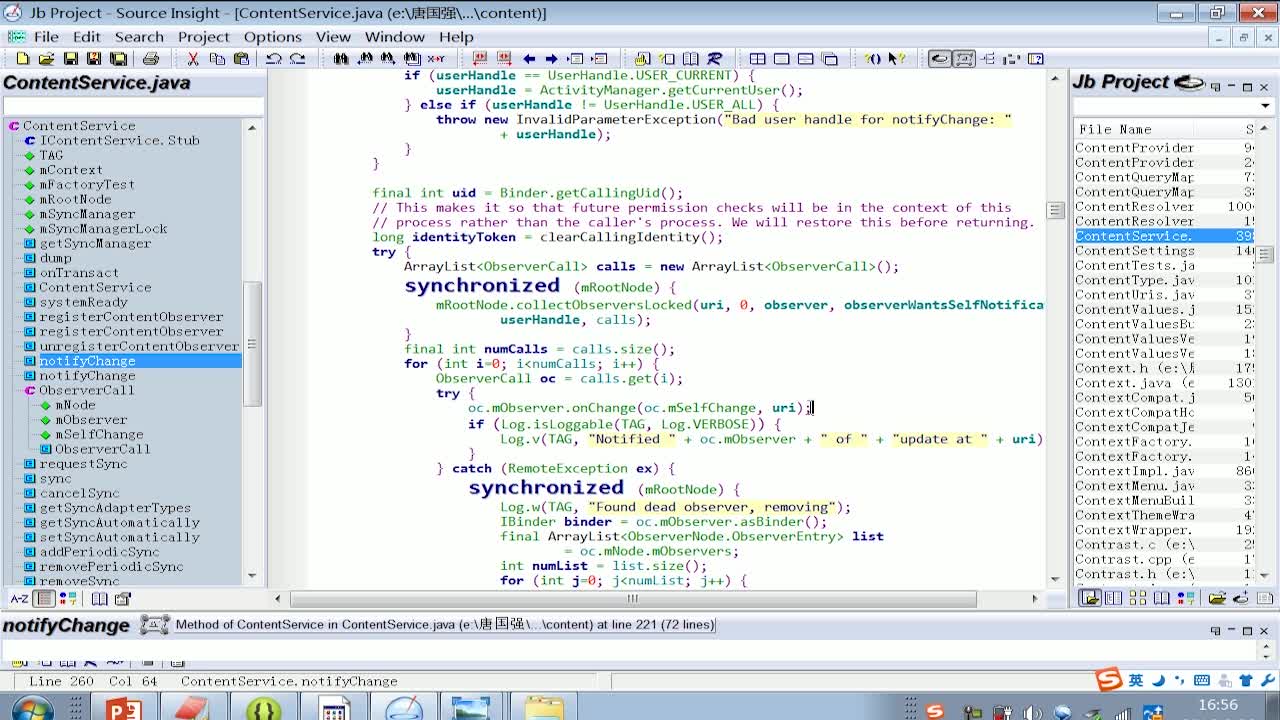Select the highlighted notifyChange symbol
1280x720 pixels.
pyautogui.click(x=87, y=361)
